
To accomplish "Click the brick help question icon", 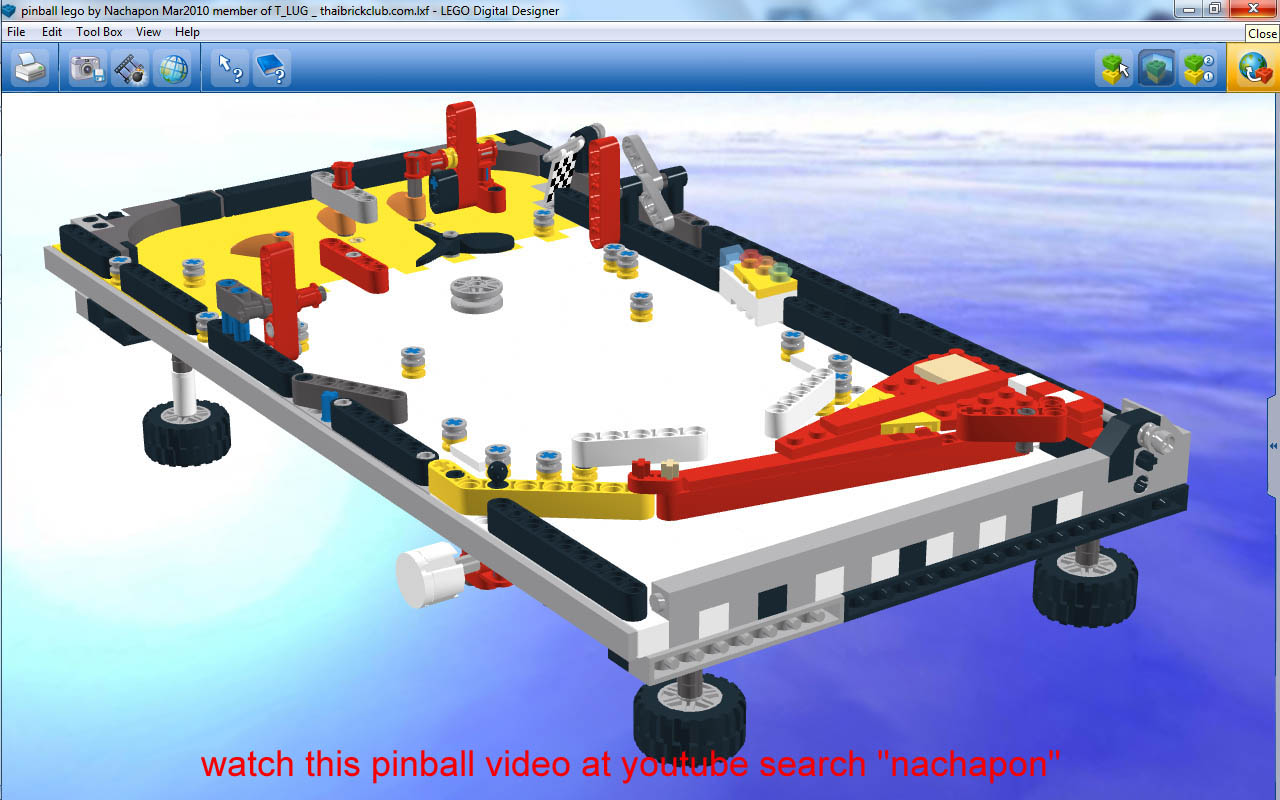I will pos(268,68).
